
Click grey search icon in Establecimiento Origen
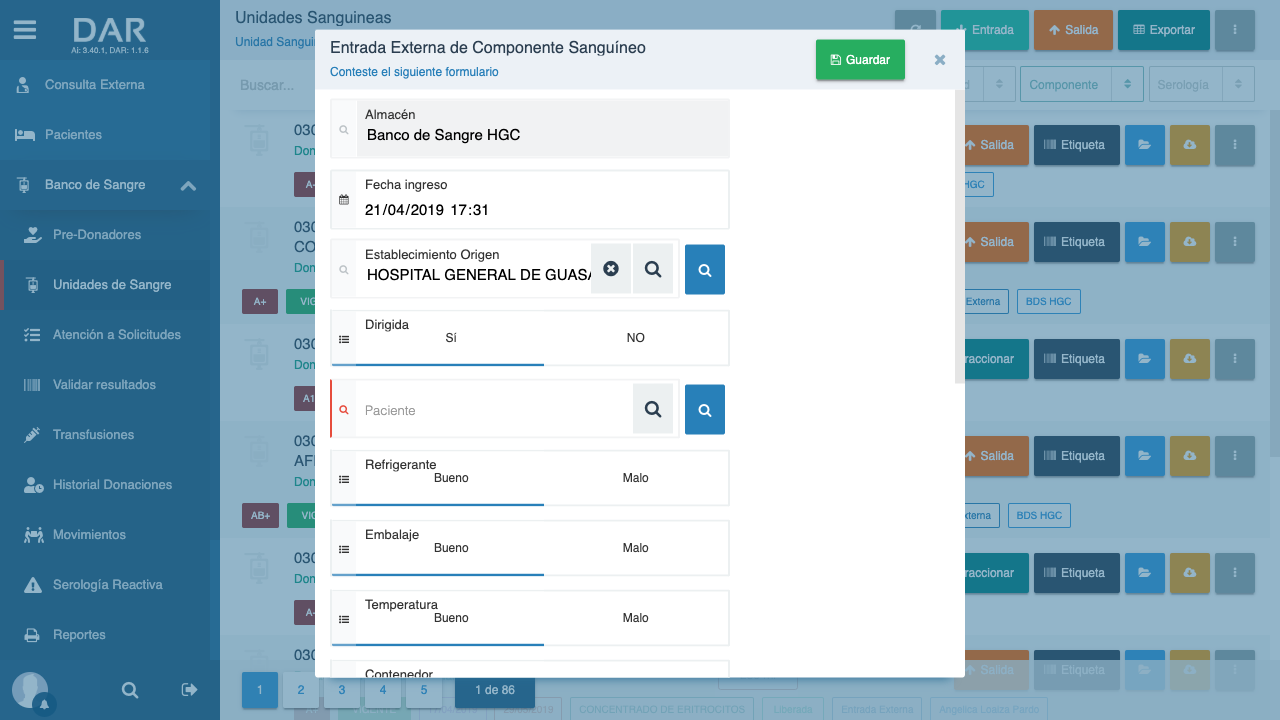point(653,269)
